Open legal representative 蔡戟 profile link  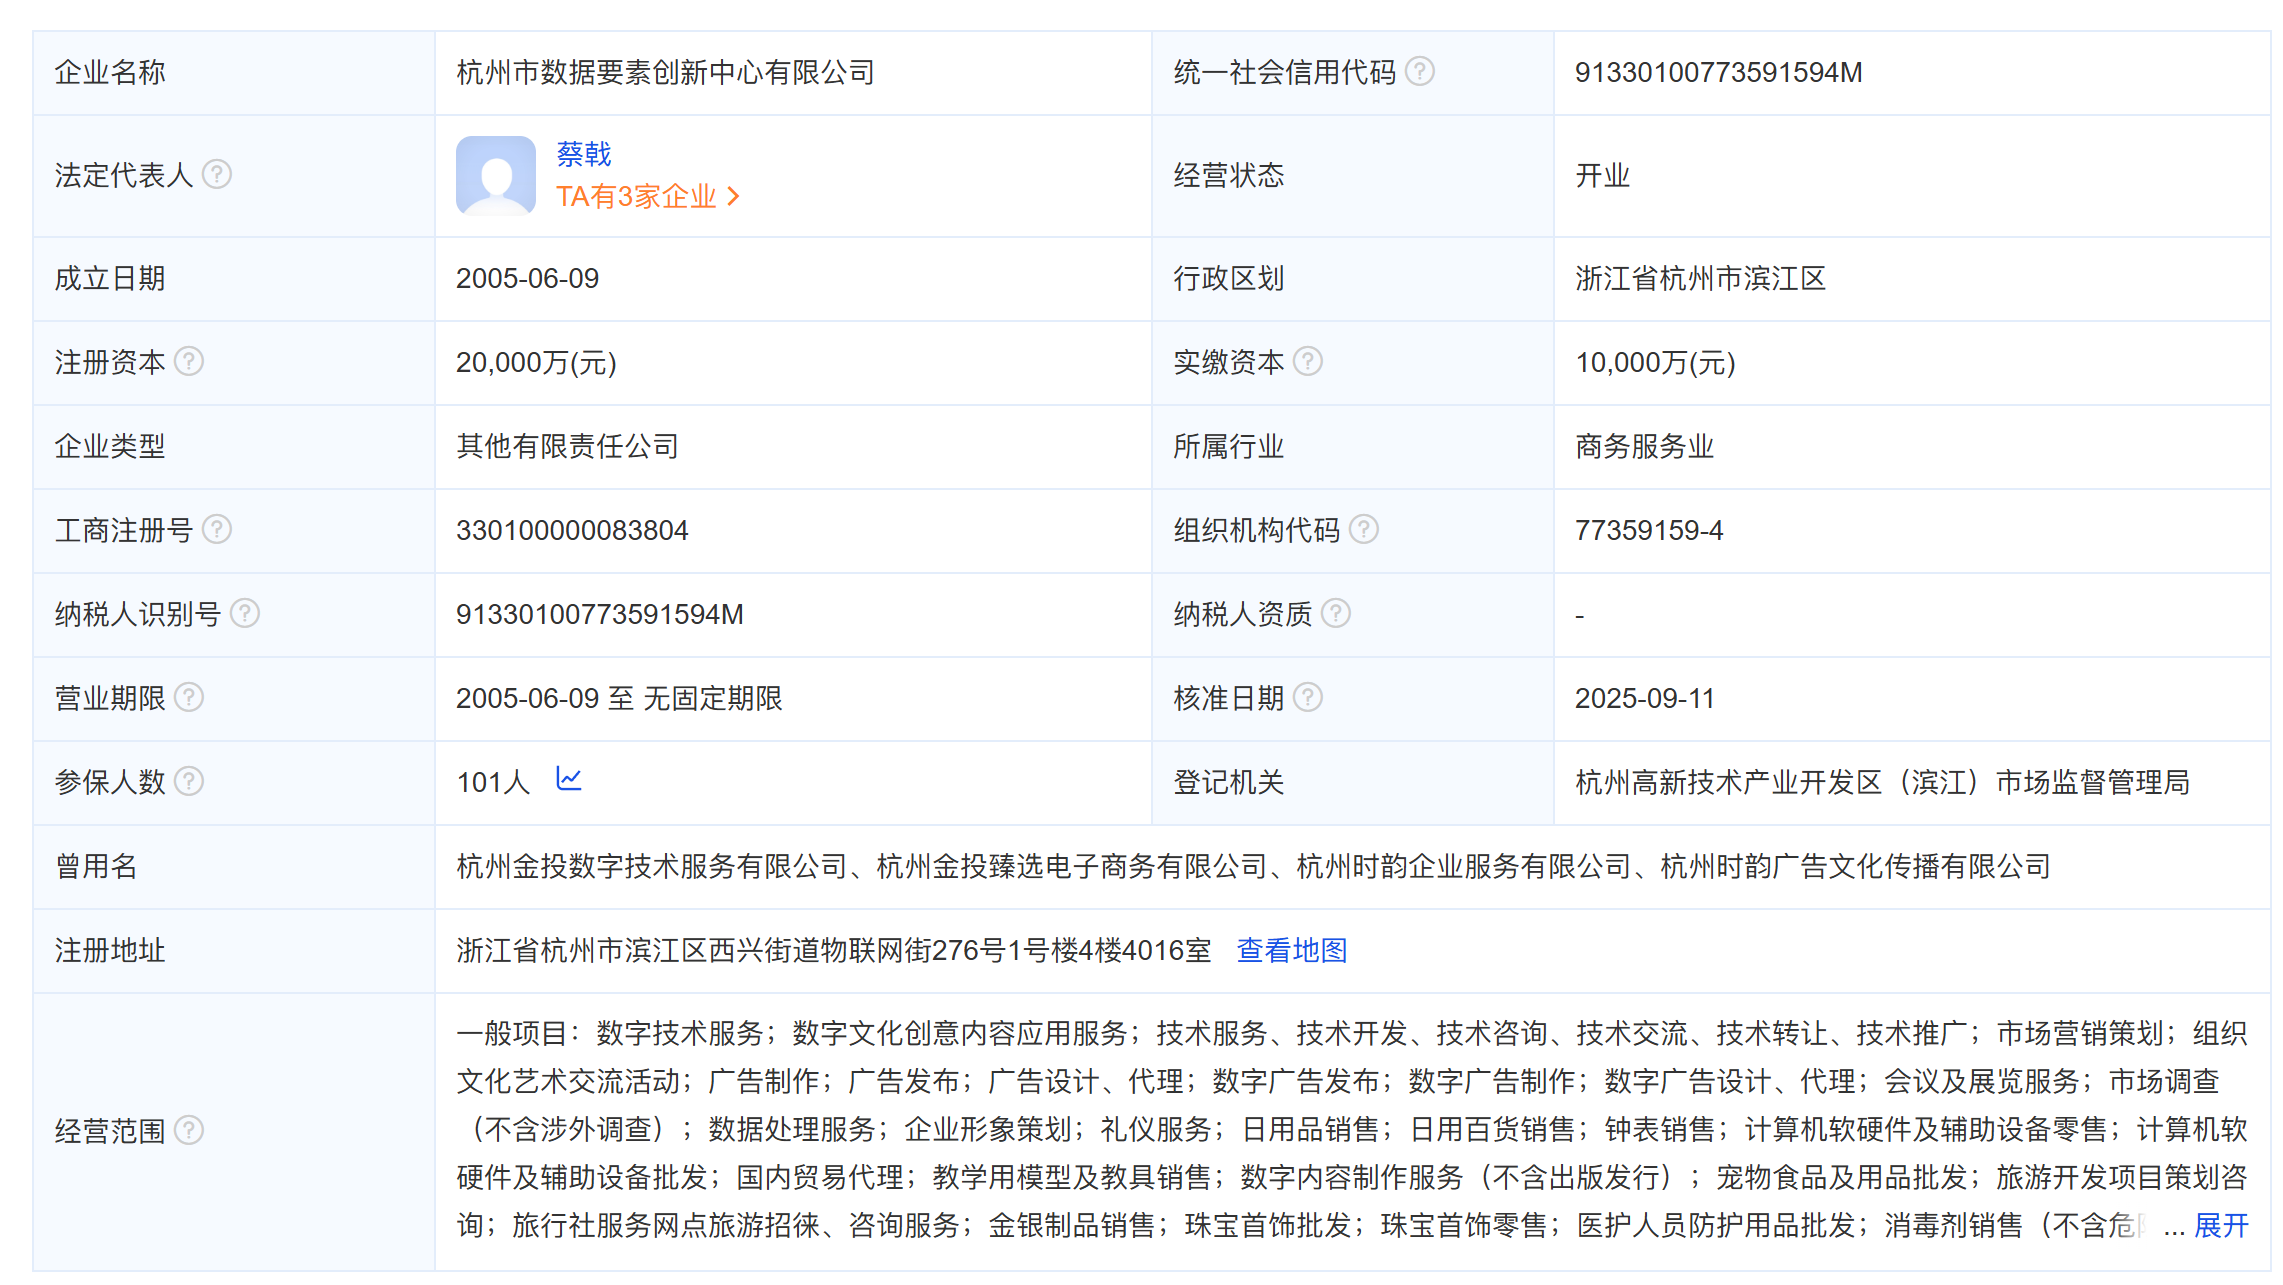pyautogui.click(x=583, y=154)
